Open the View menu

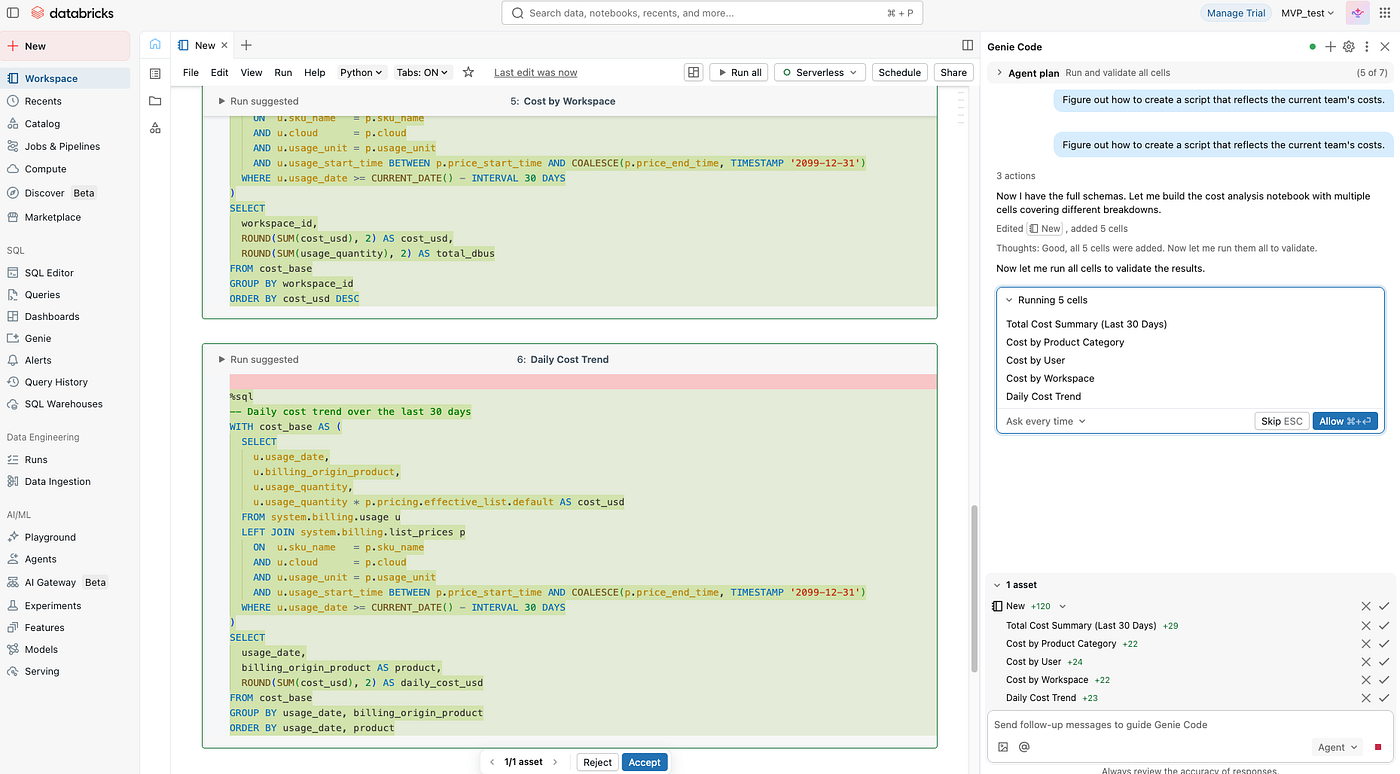251,72
